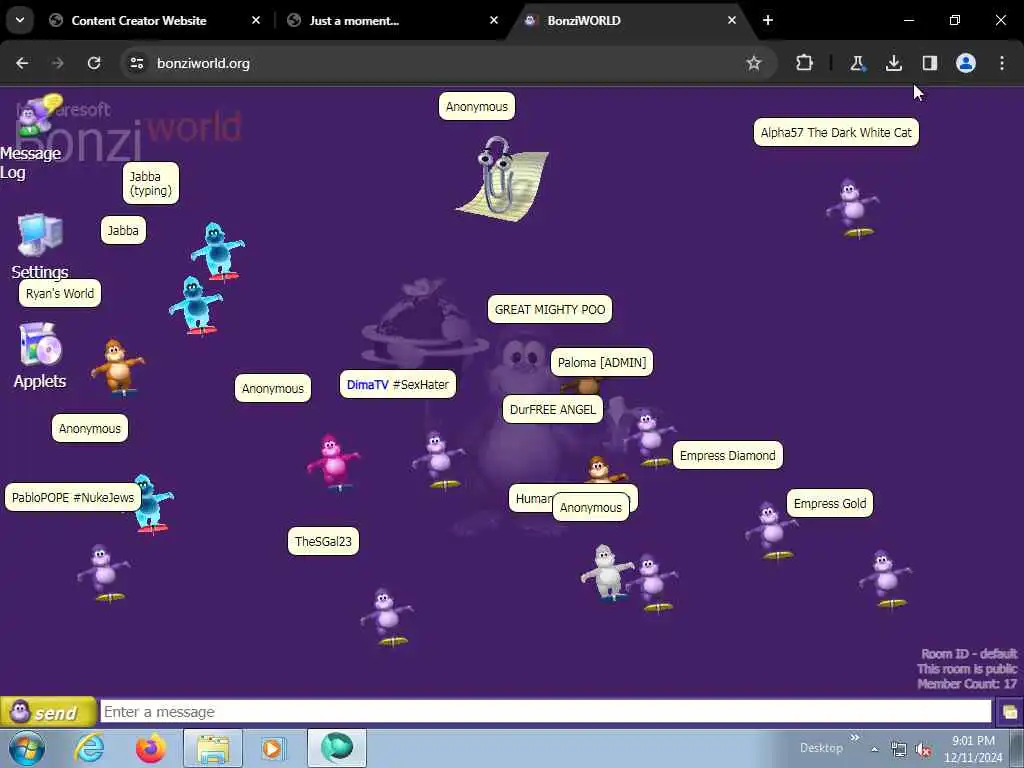
Task: Open site information icon in address bar
Action: tap(136, 63)
